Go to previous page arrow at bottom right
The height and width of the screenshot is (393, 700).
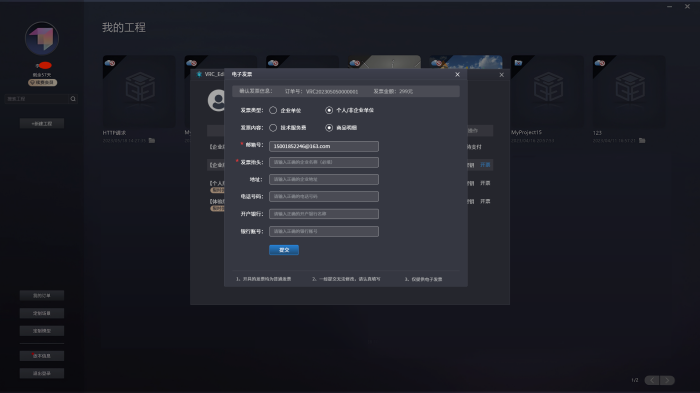pyautogui.click(x=652, y=380)
